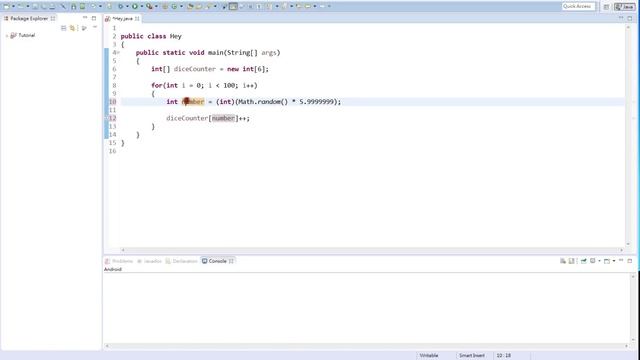This screenshot has height=360, width=640.
Task: Switch to the Java perspective button
Action: [624, 7]
